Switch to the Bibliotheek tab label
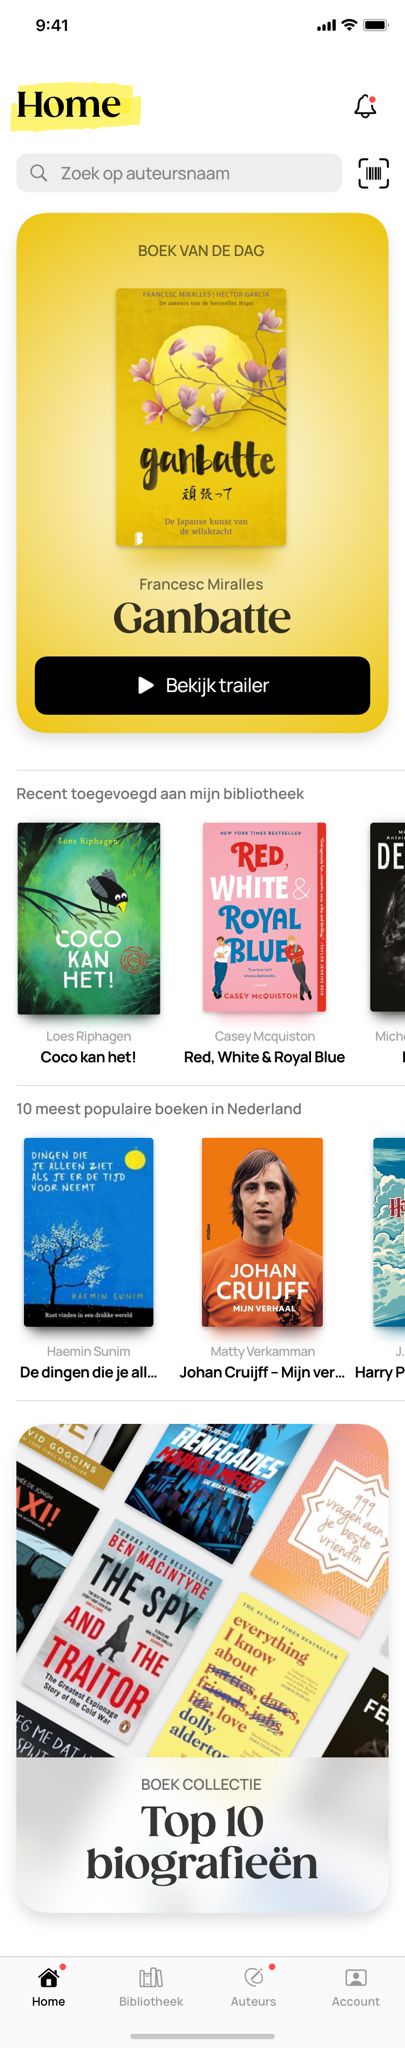The width and height of the screenshot is (405, 2048). (x=151, y=2001)
